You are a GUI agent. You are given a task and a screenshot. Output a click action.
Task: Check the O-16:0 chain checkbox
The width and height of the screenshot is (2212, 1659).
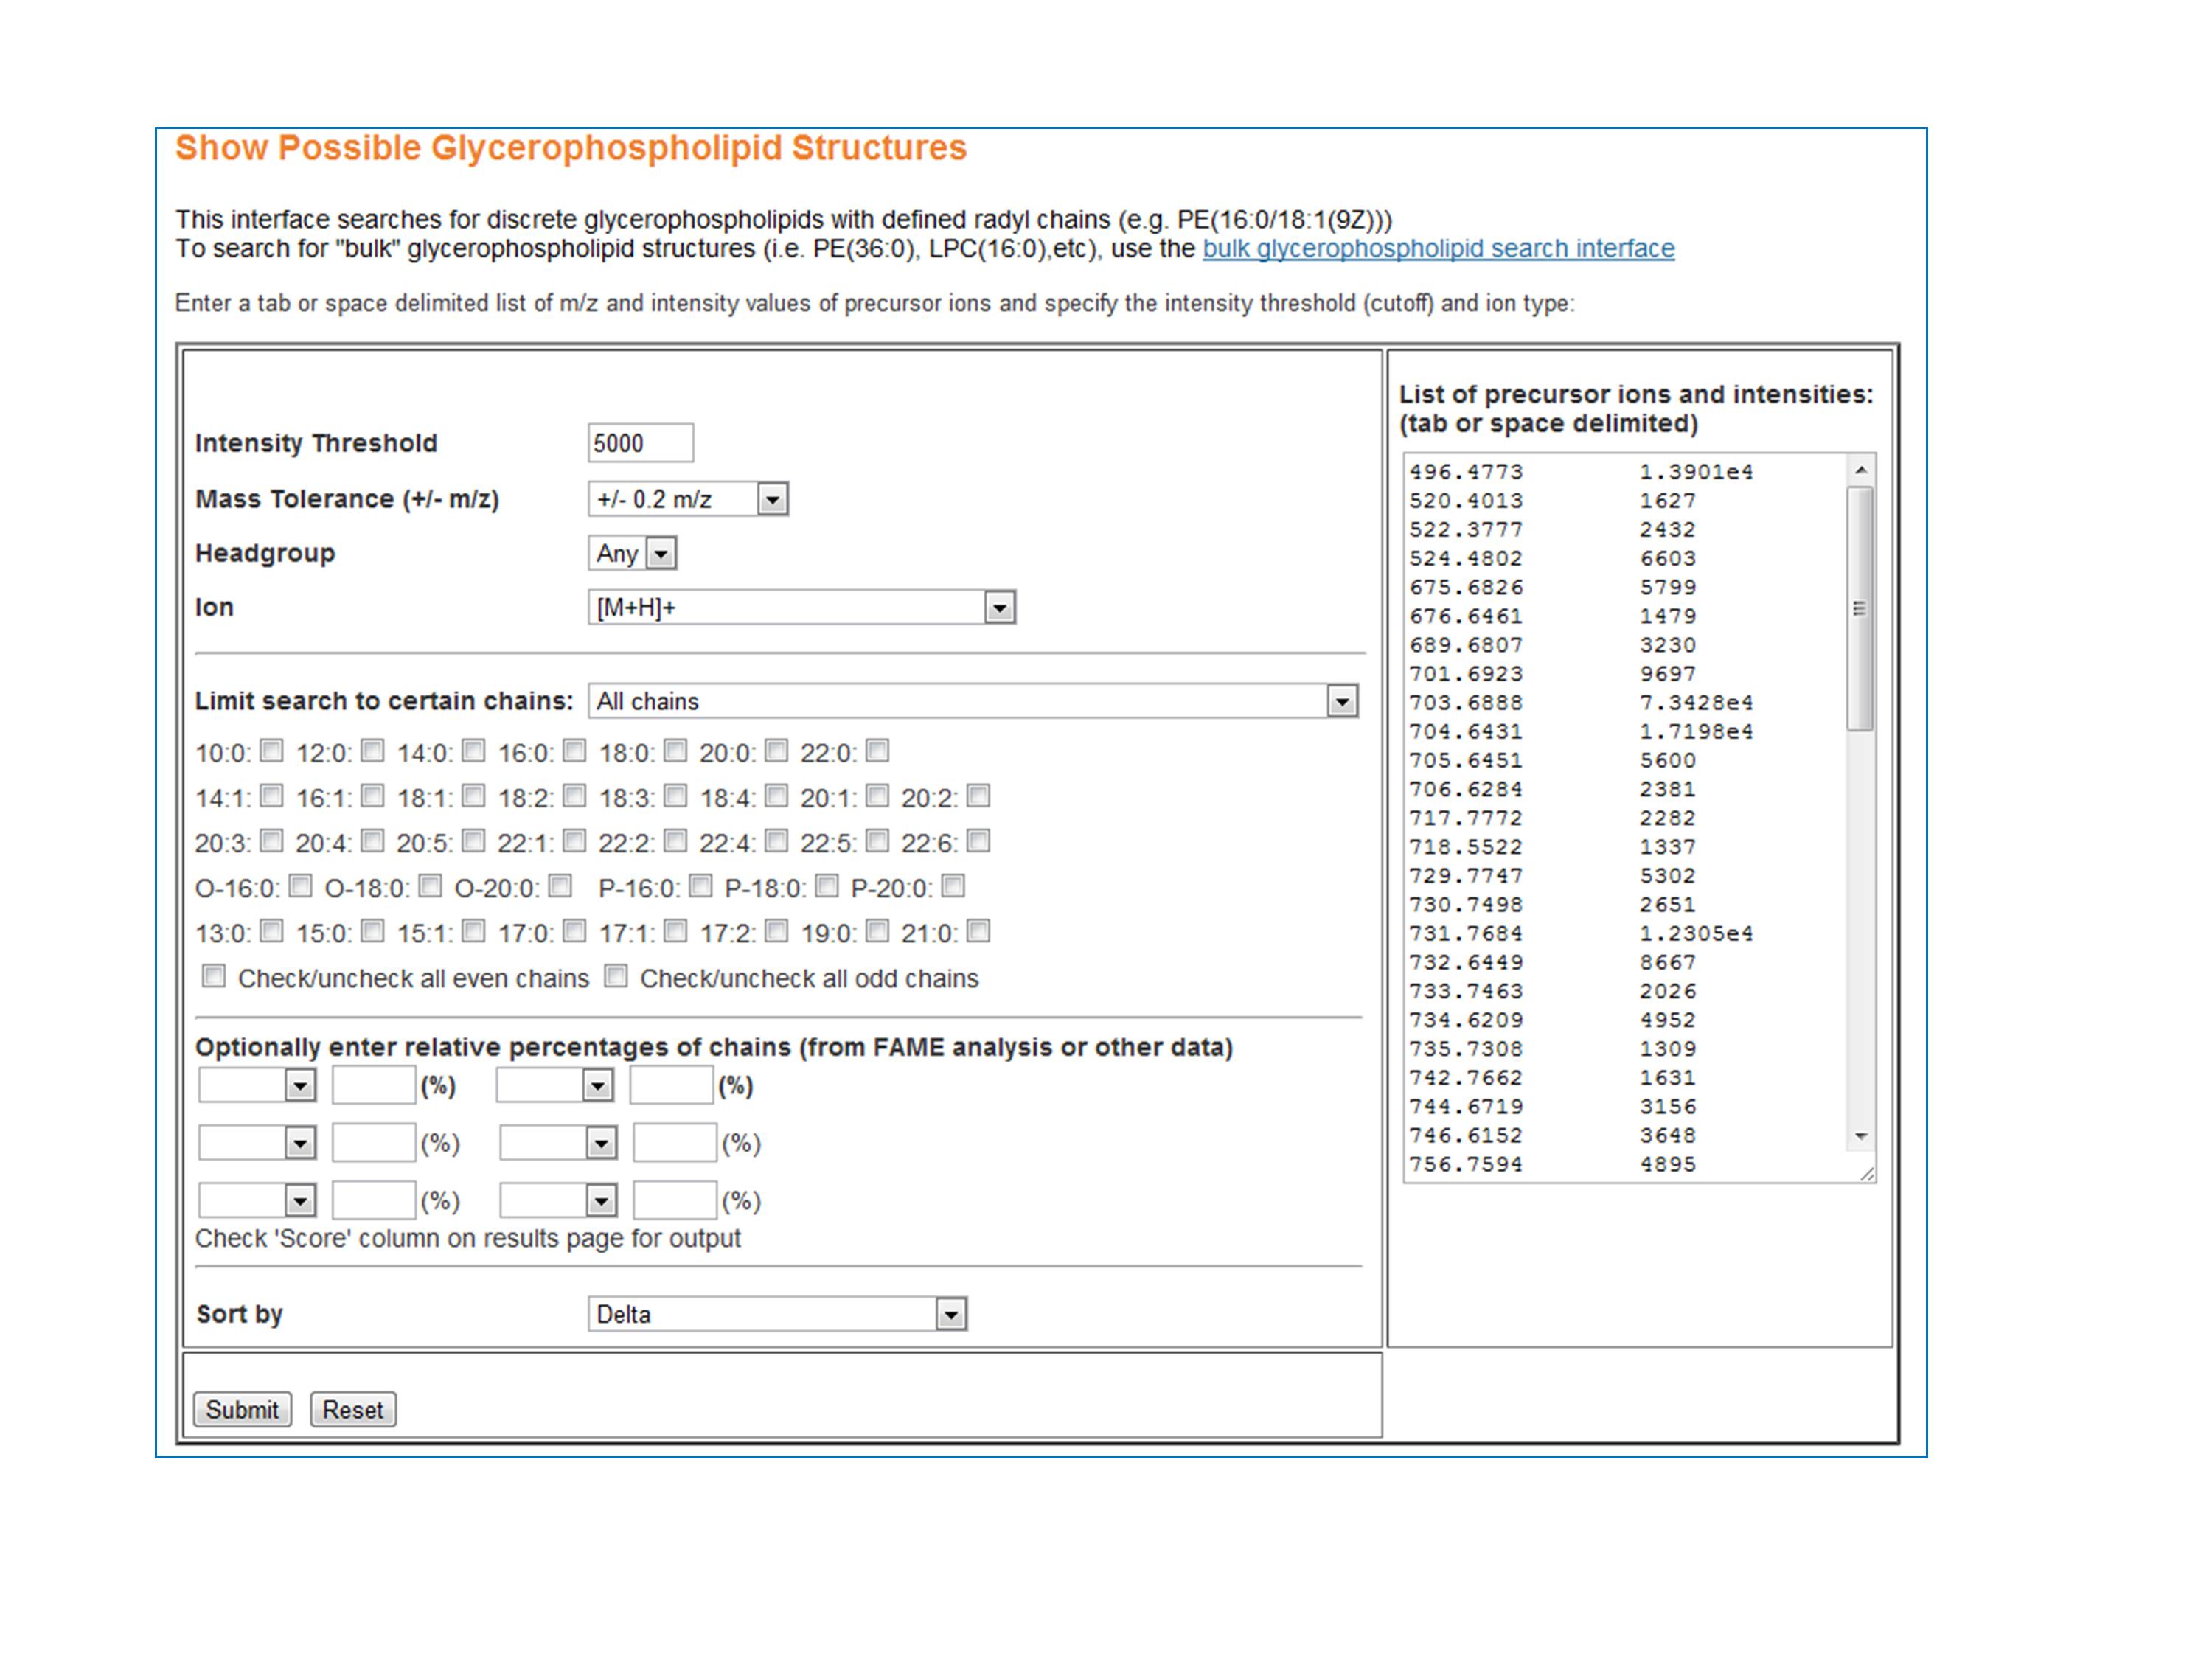[x=300, y=885]
